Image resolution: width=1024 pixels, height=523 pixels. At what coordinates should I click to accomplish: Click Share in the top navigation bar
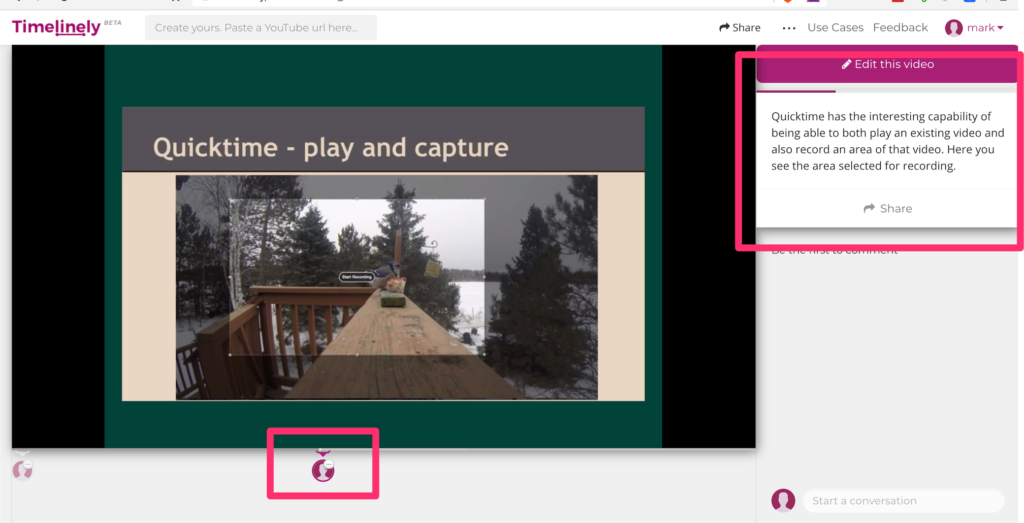click(740, 28)
